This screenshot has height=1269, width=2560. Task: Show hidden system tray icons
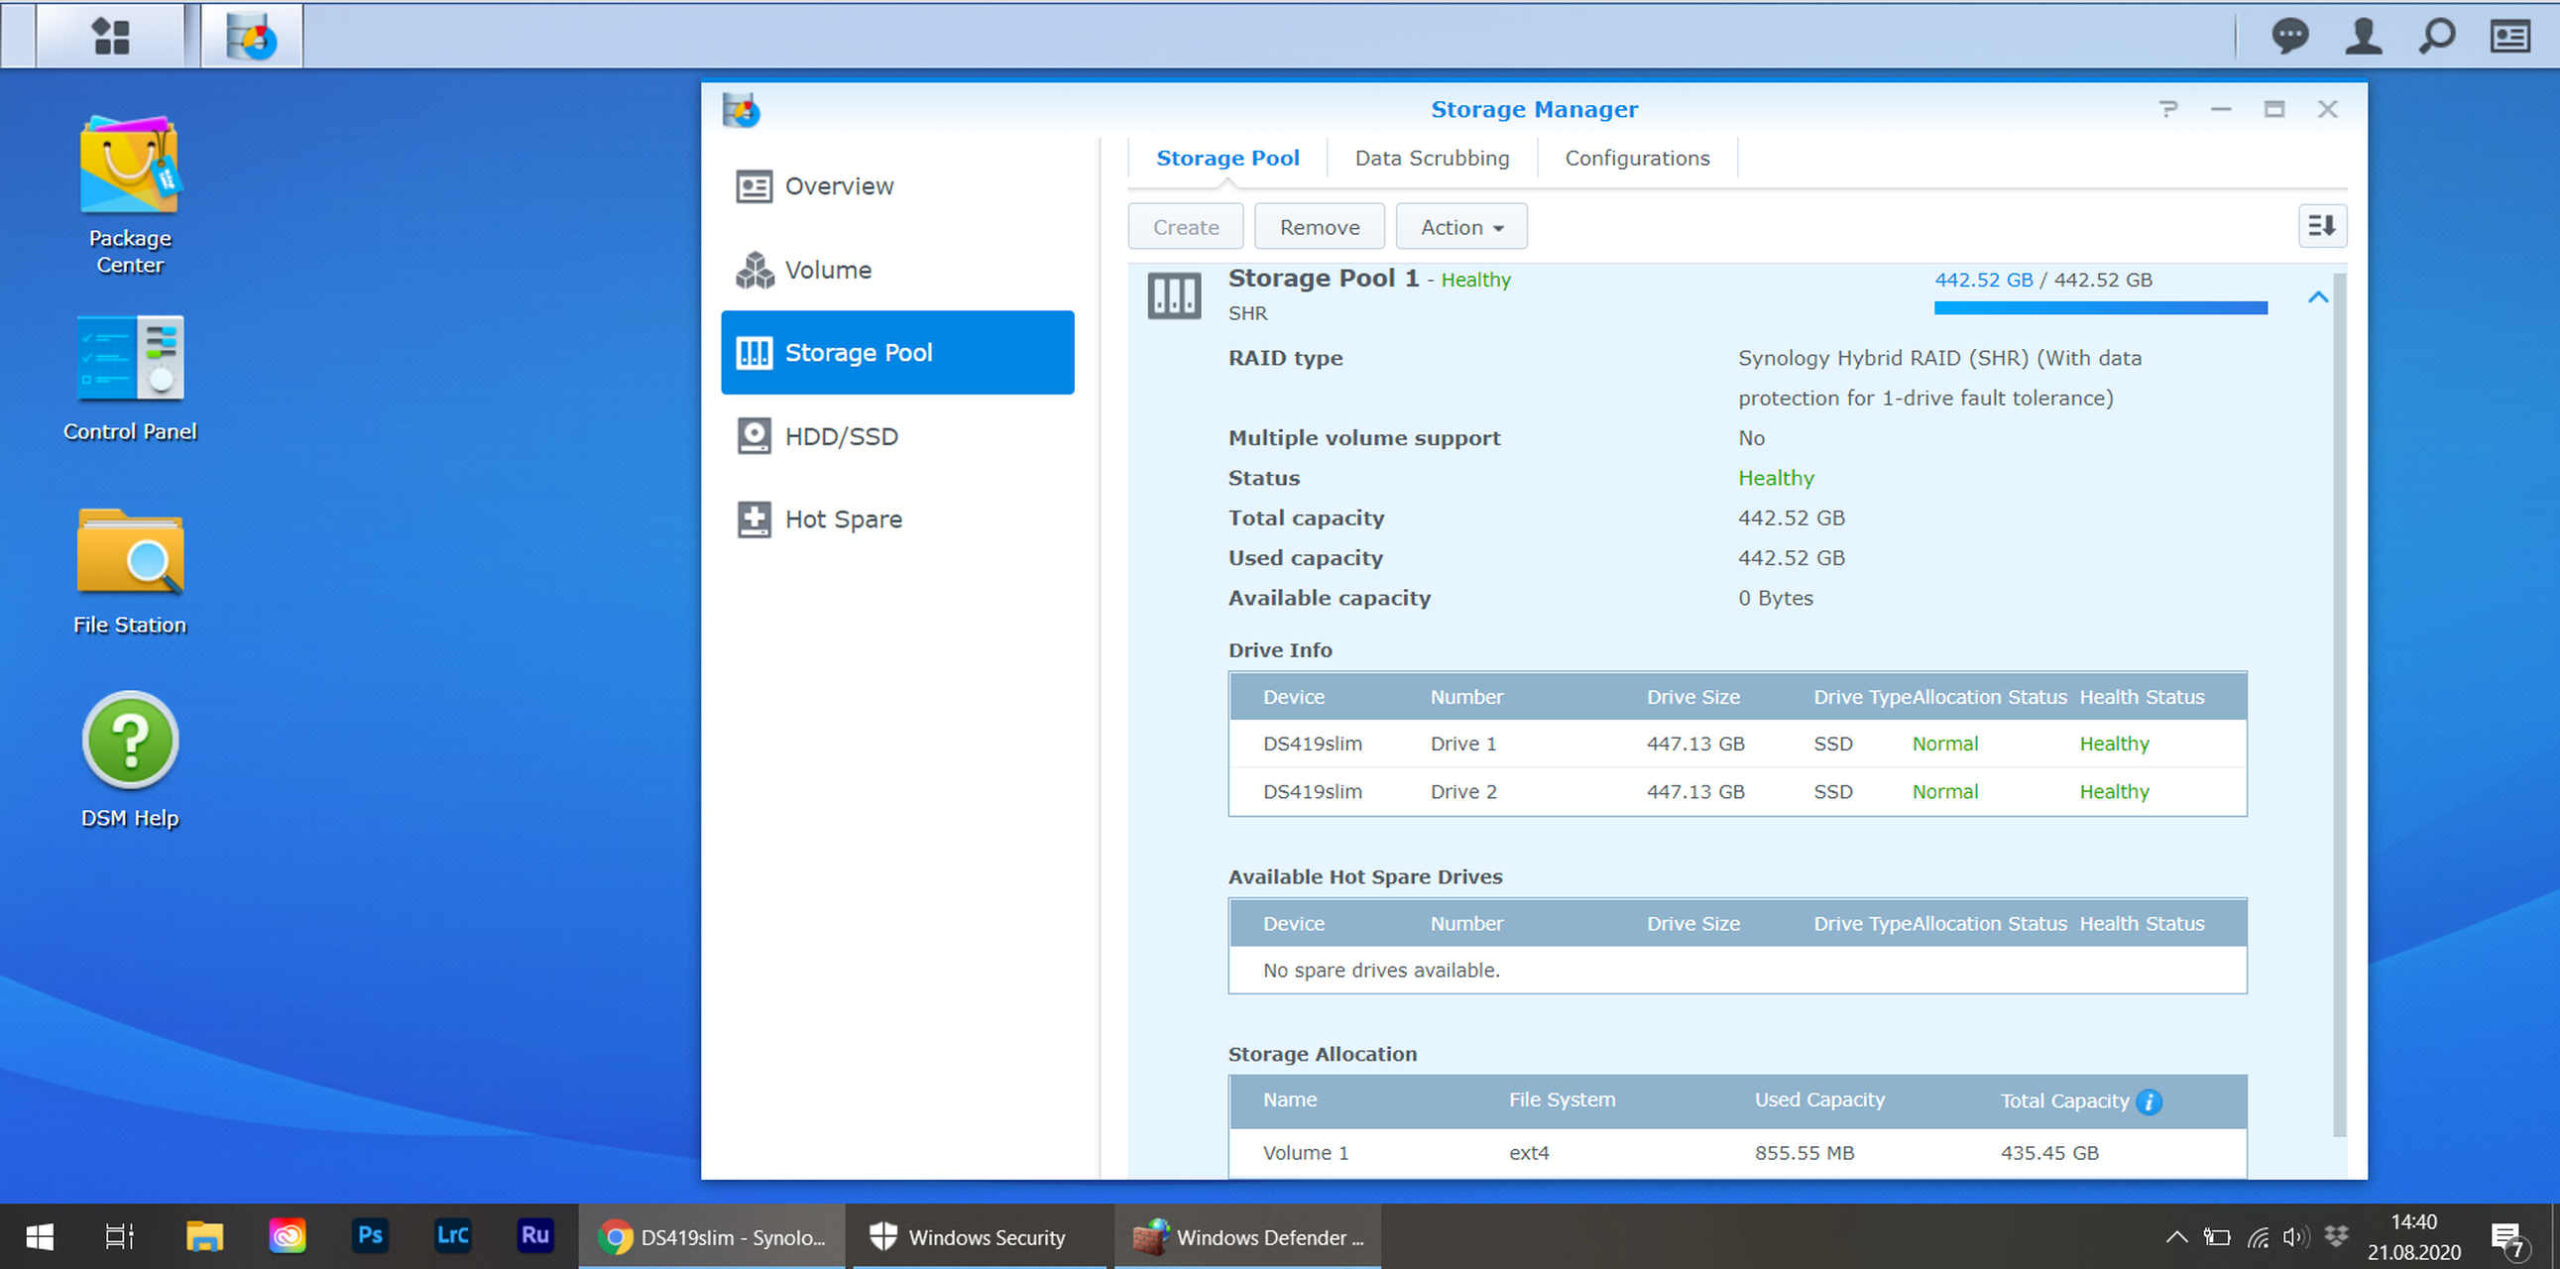pos(2176,1237)
